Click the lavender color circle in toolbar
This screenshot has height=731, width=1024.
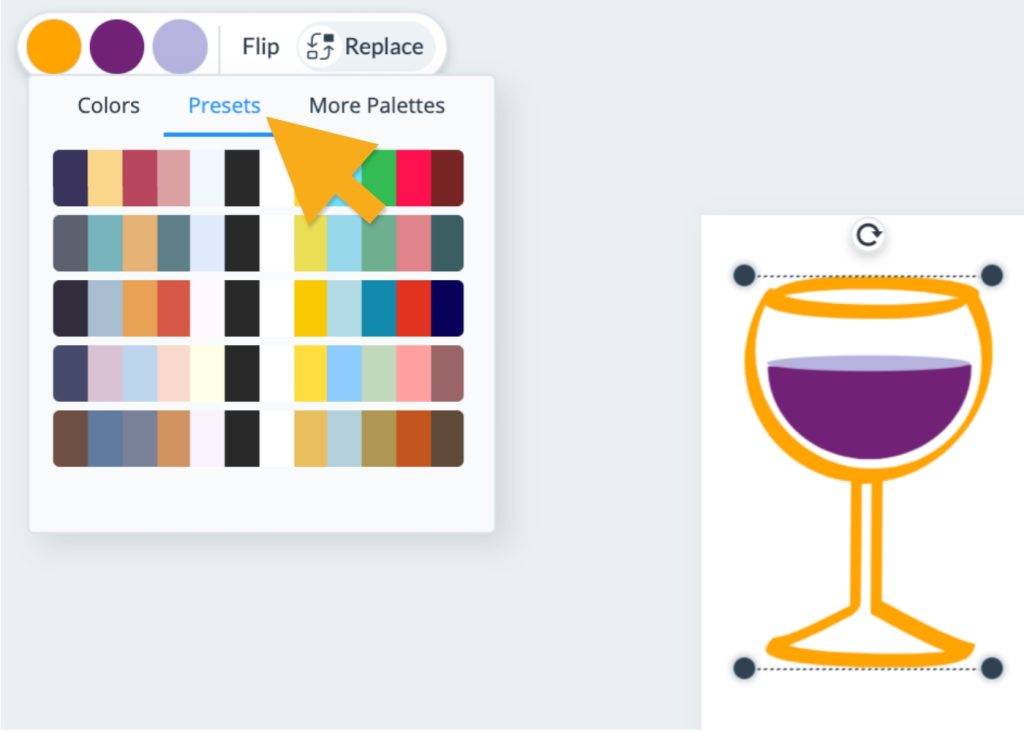click(180, 47)
